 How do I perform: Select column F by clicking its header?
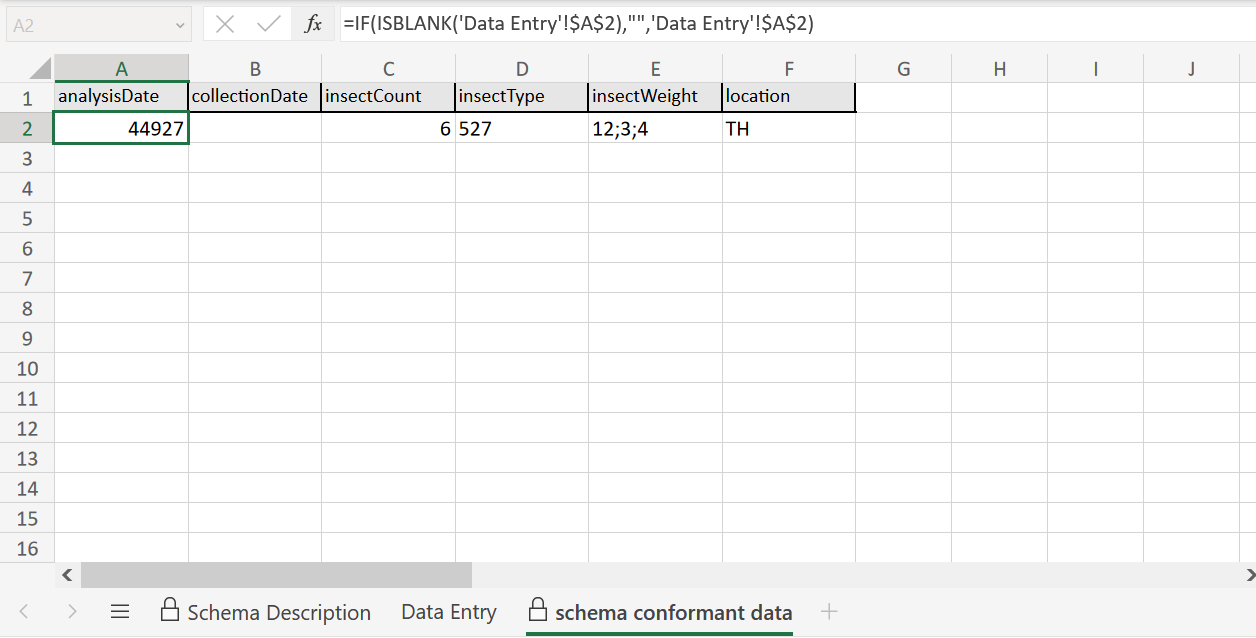(788, 68)
